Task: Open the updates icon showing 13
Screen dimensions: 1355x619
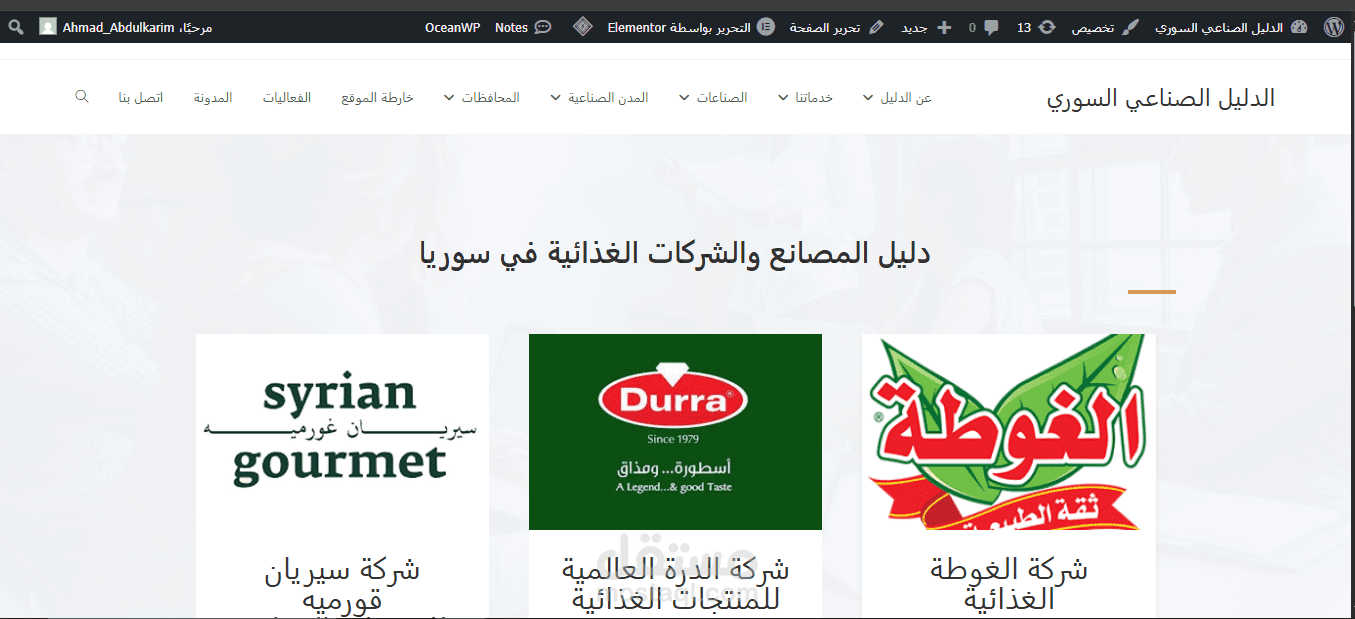Action: tap(1037, 26)
